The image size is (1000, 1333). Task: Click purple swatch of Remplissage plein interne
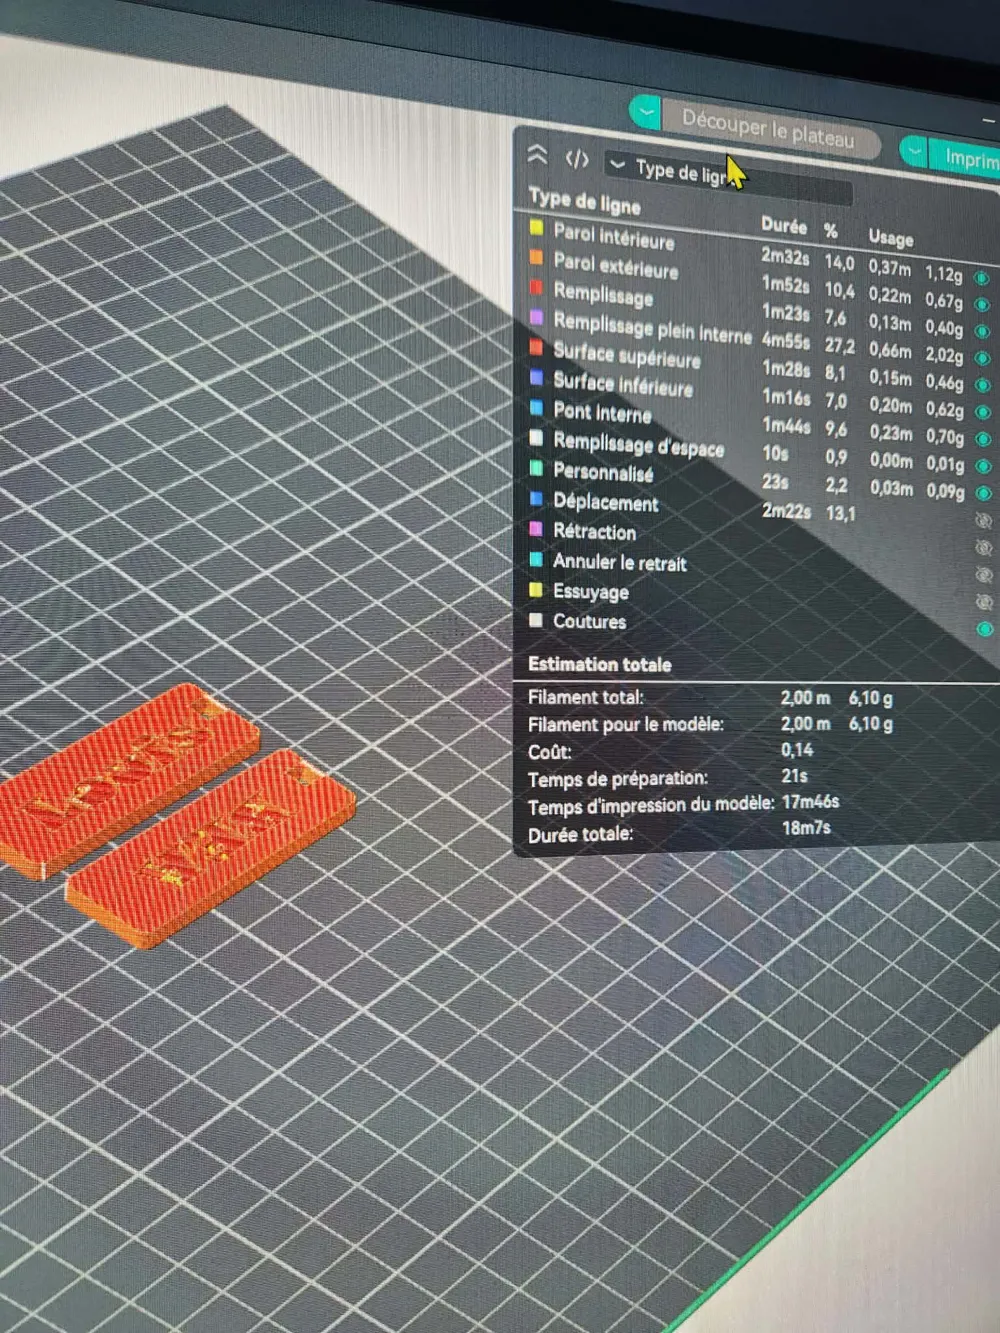click(x=536, y=317)
